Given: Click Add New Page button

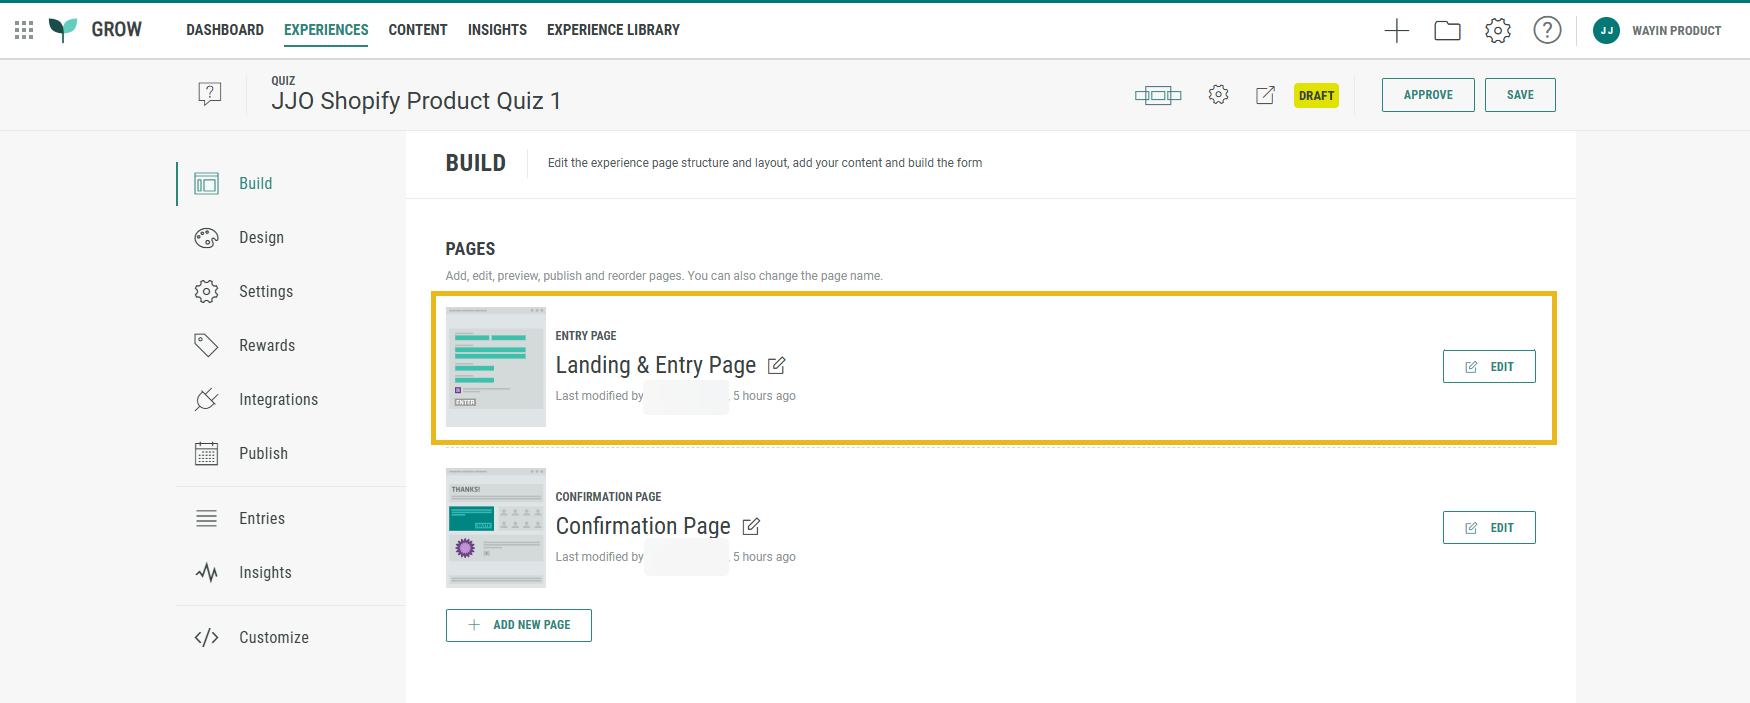Looking at the screenshot, I should coord(519,625).
